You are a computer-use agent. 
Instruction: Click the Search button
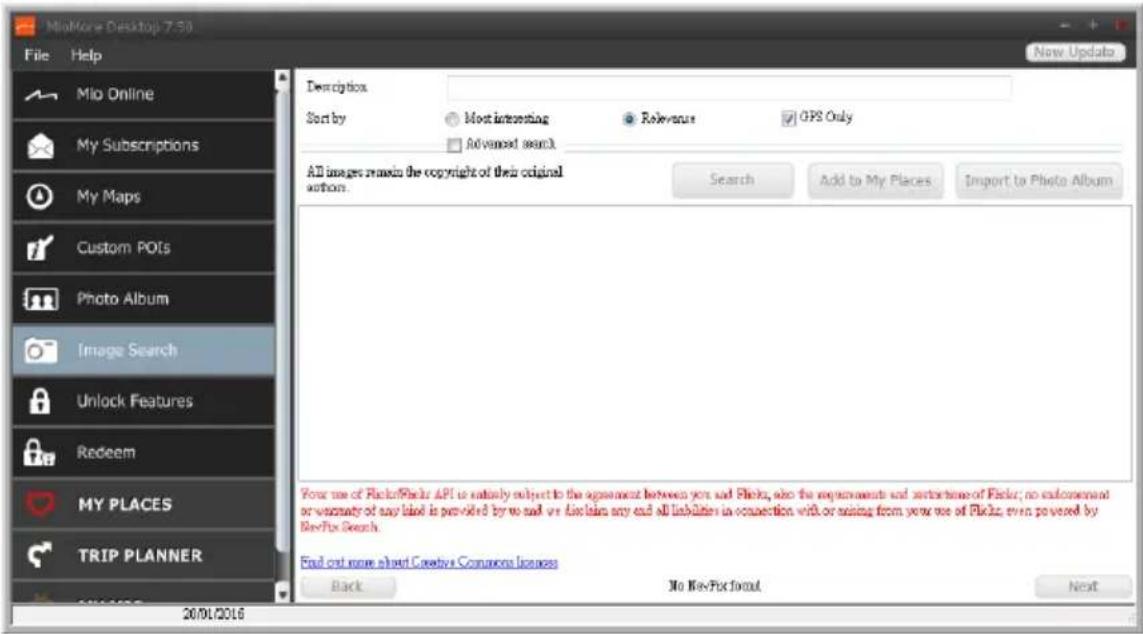(733, 180)
